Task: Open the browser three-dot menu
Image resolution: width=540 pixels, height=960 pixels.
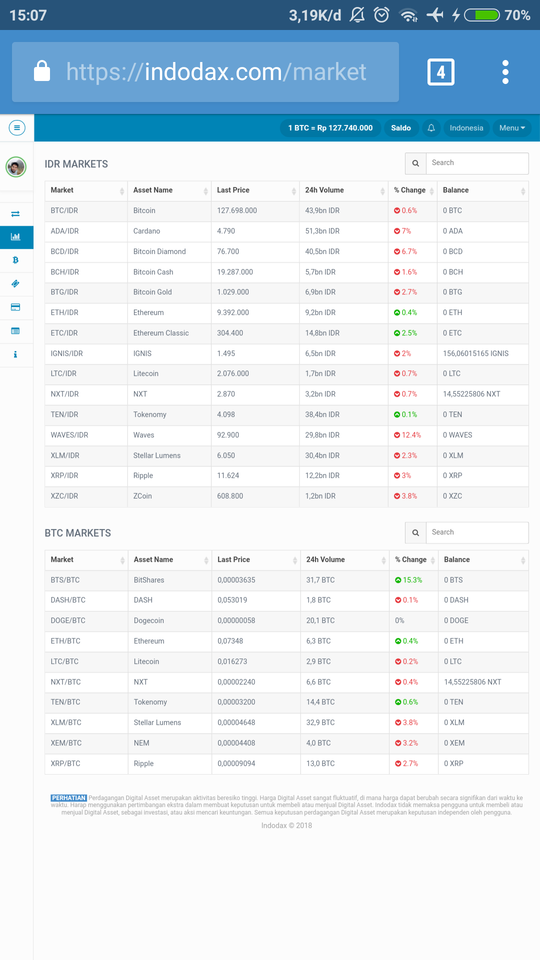Action: click(505, 72)
